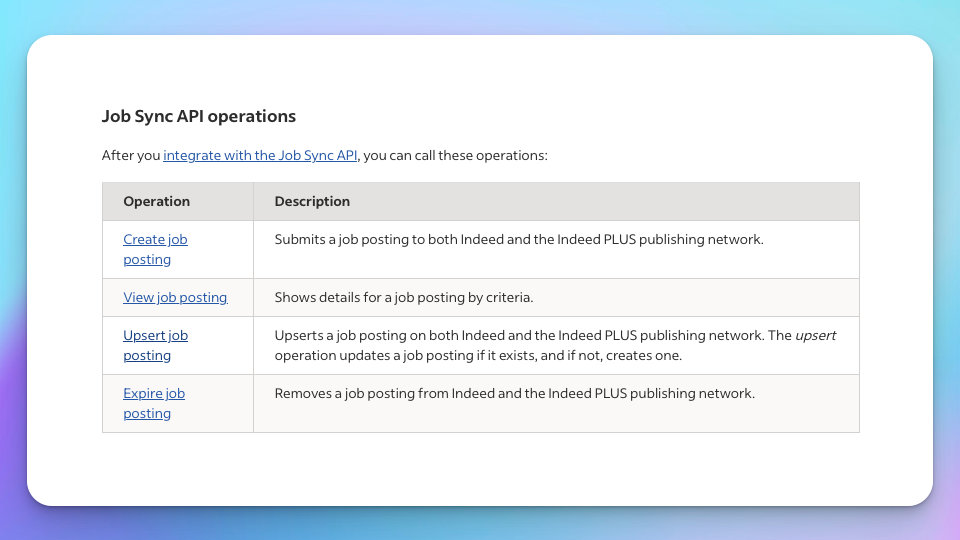Follow the 'View job posting' link
This screenshot has height=540, width=960.
[175, 298]
